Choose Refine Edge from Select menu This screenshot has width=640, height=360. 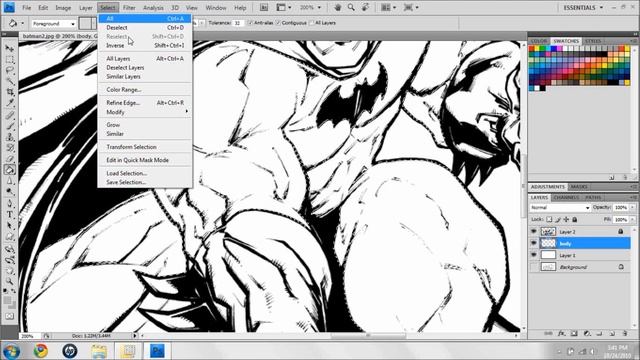click(145, 102)
